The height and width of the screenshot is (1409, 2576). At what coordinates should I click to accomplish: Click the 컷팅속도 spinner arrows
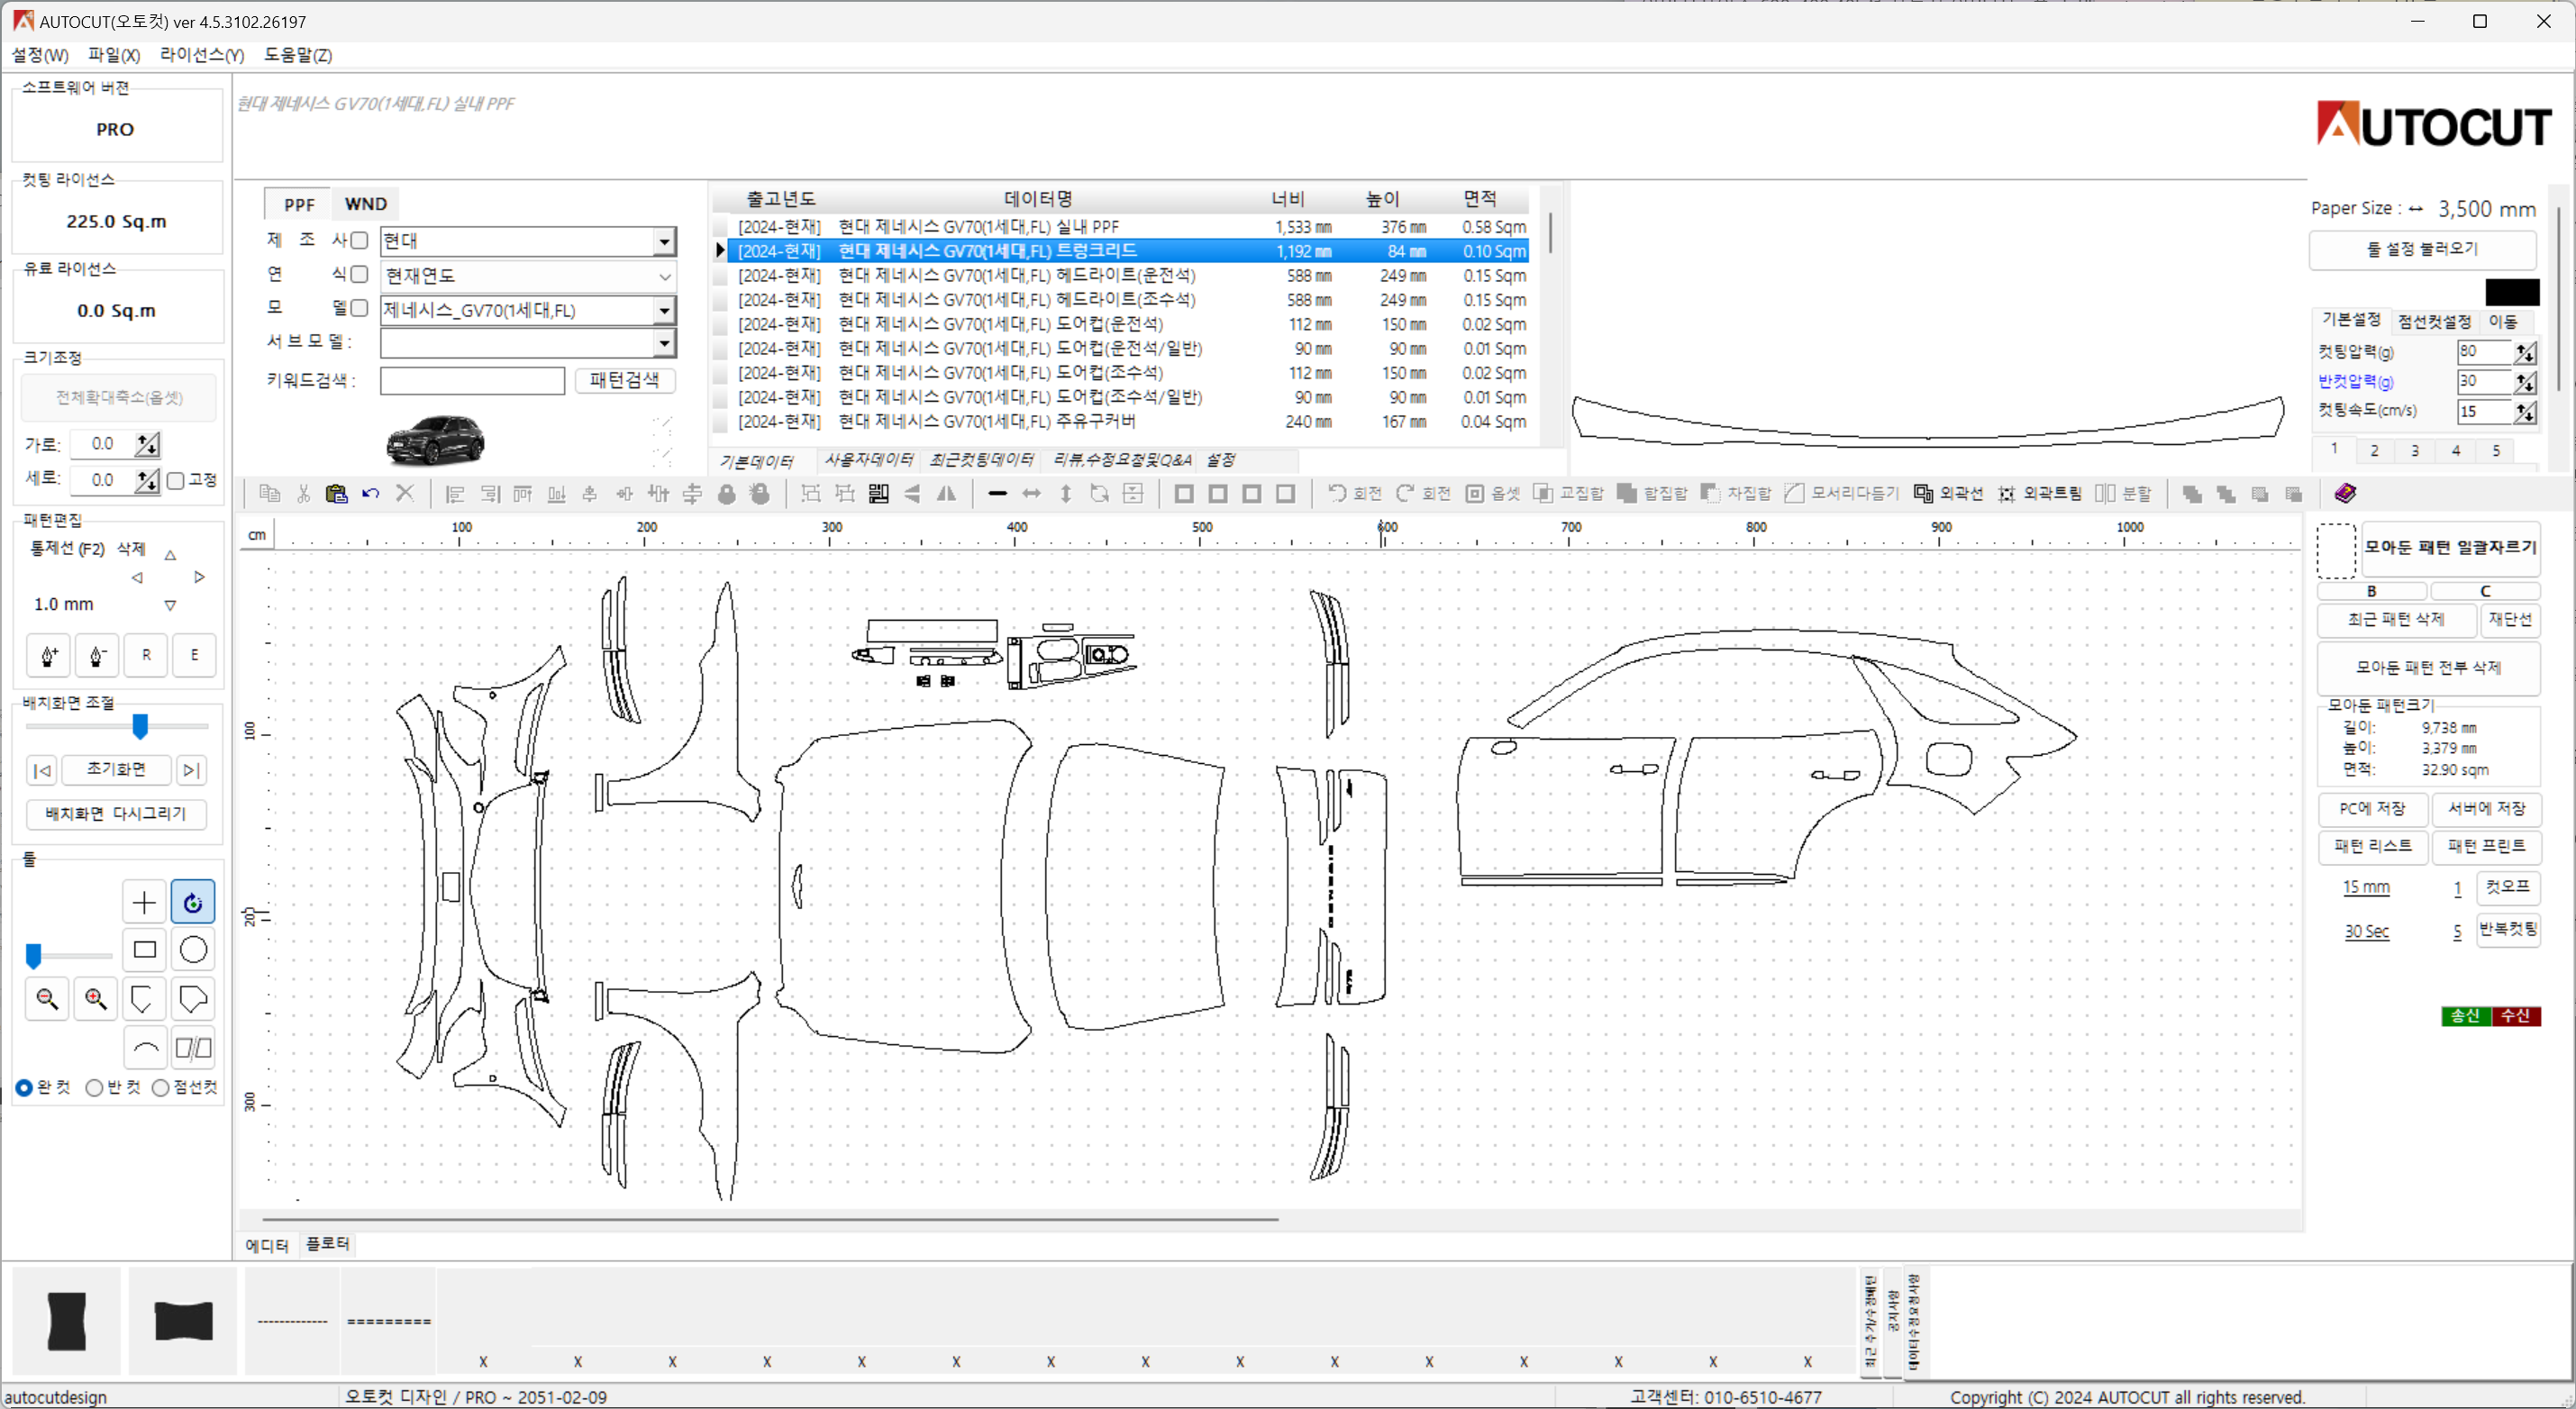click(x=2525, y=412)
